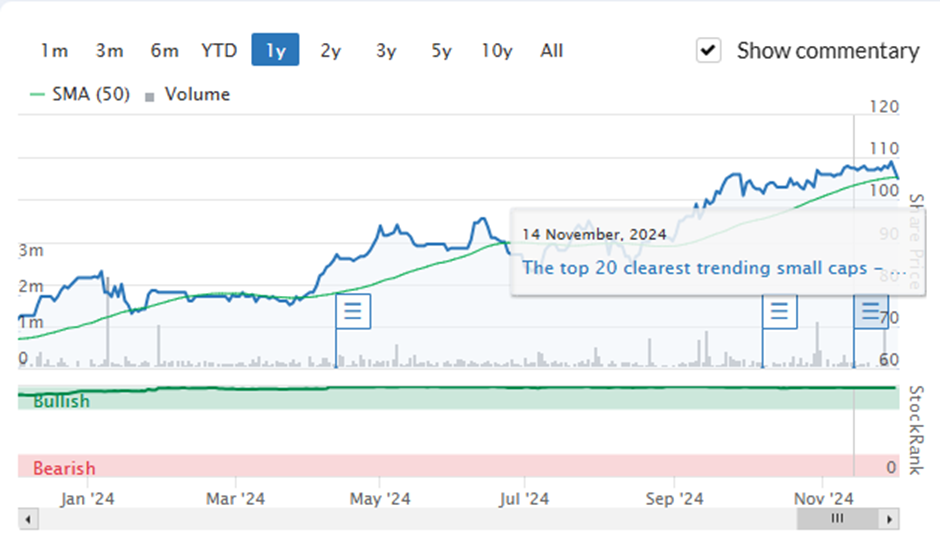Viewport: 940px width, 545px height.
Task: Click the 110 price axis label
Action: (884, 149)
